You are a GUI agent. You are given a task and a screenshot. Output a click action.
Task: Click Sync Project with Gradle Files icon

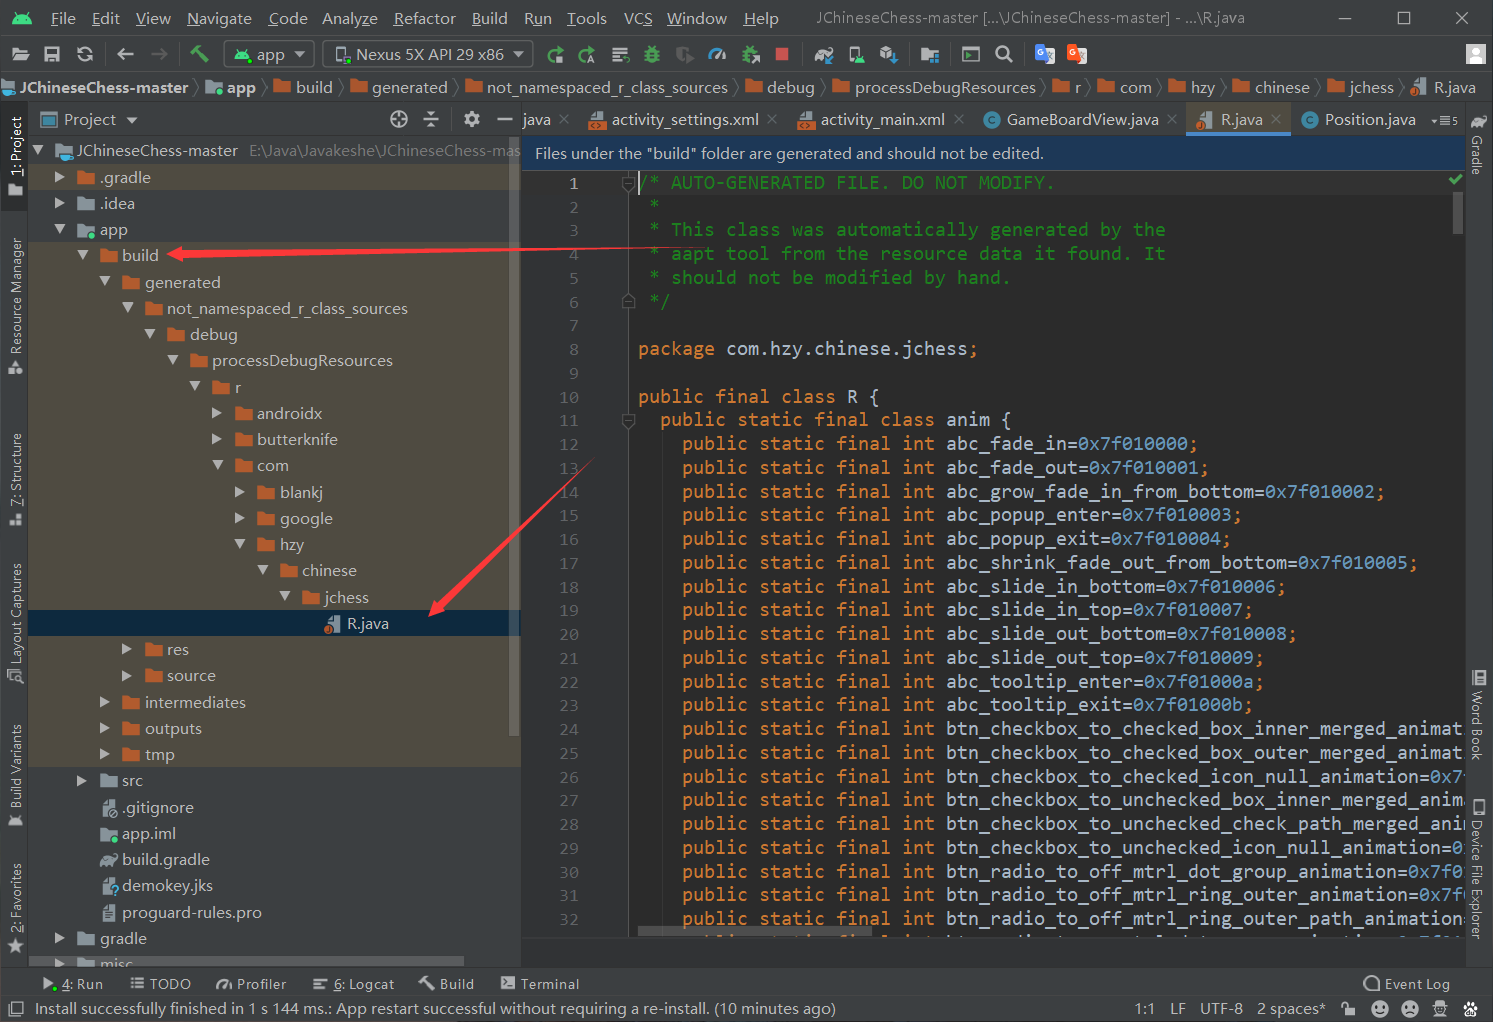coord(823,54)
